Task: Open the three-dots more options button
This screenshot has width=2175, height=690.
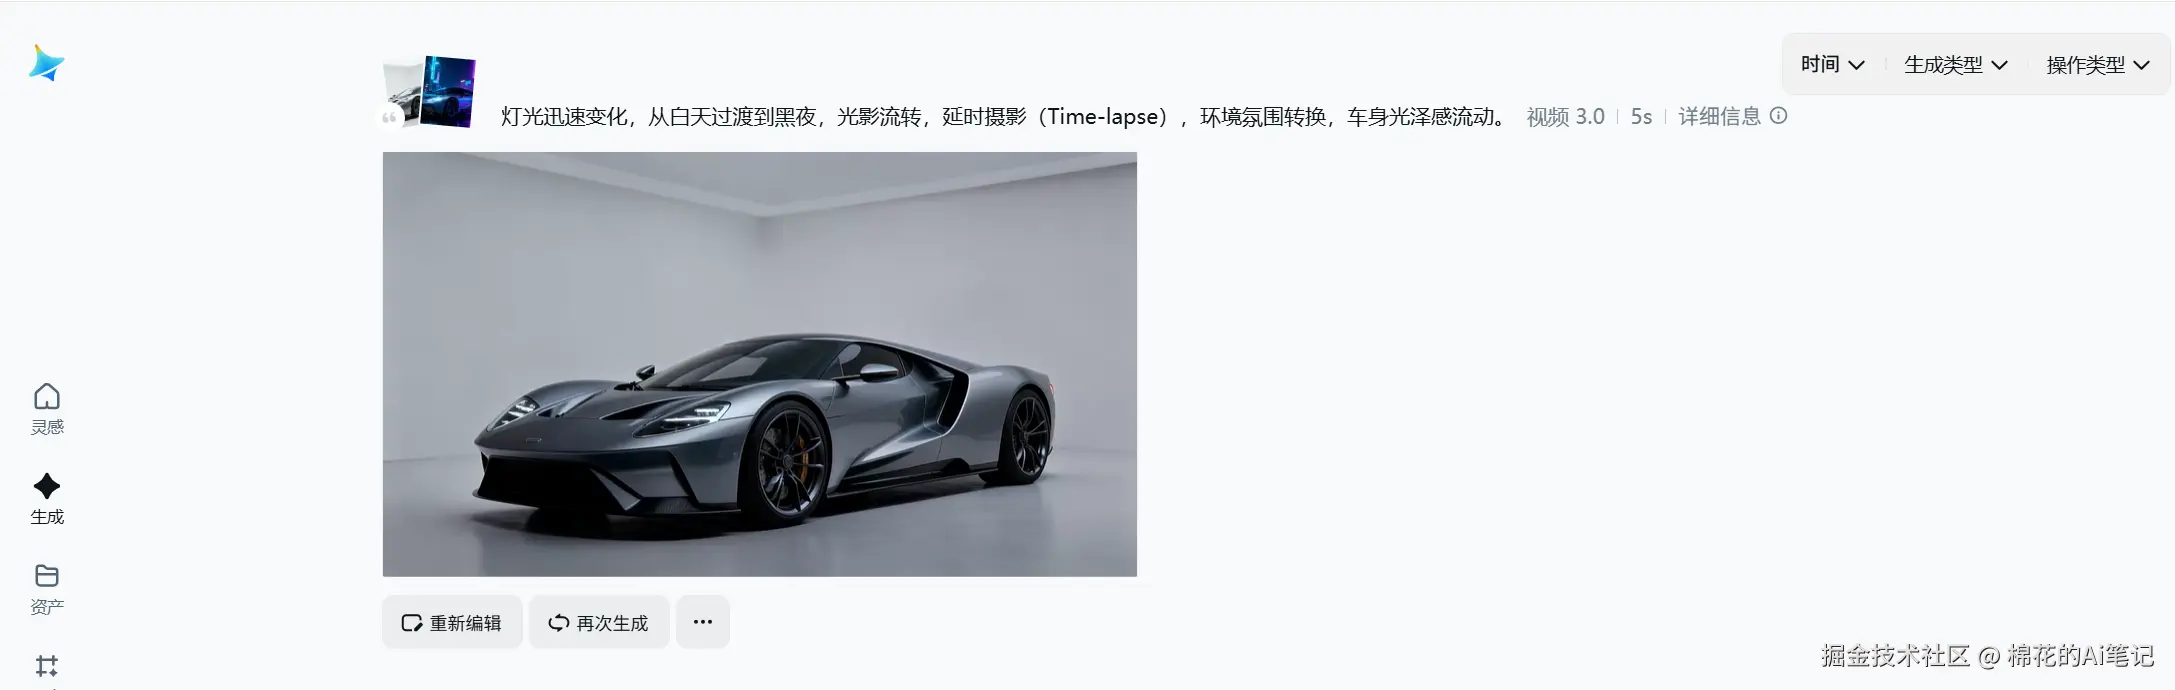Action: pos(703,622)
